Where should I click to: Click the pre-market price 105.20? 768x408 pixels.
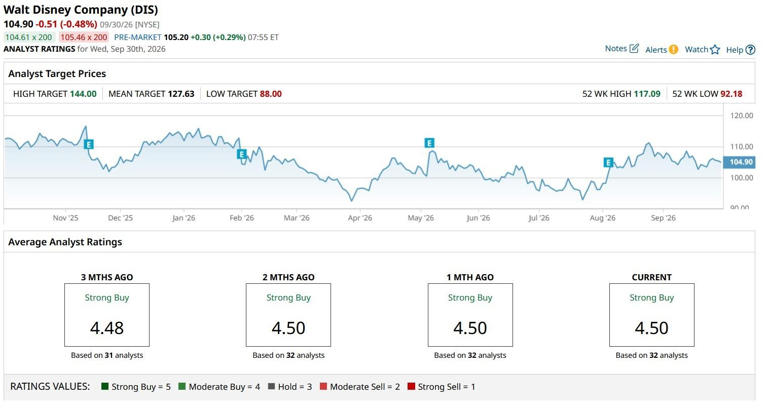(x=176, y=37)
